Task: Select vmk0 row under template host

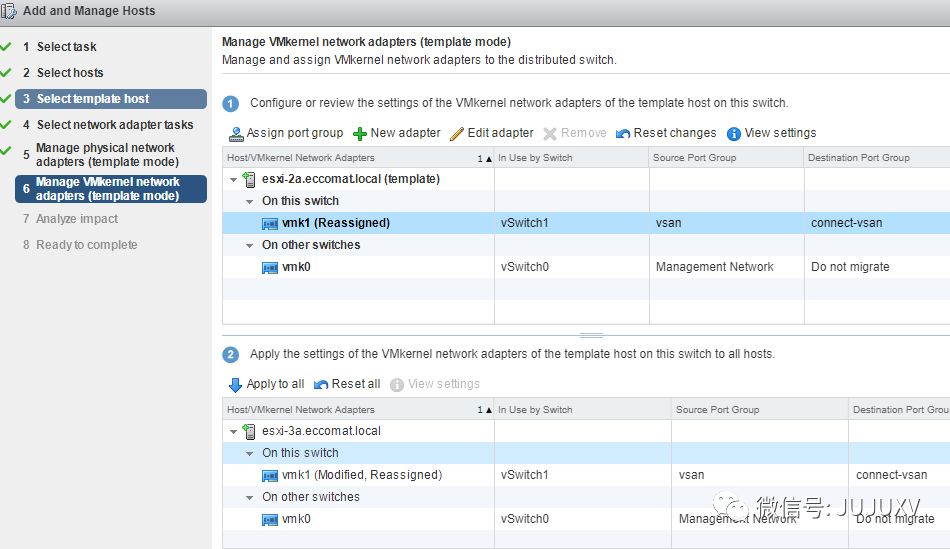Action: (296, 267)
